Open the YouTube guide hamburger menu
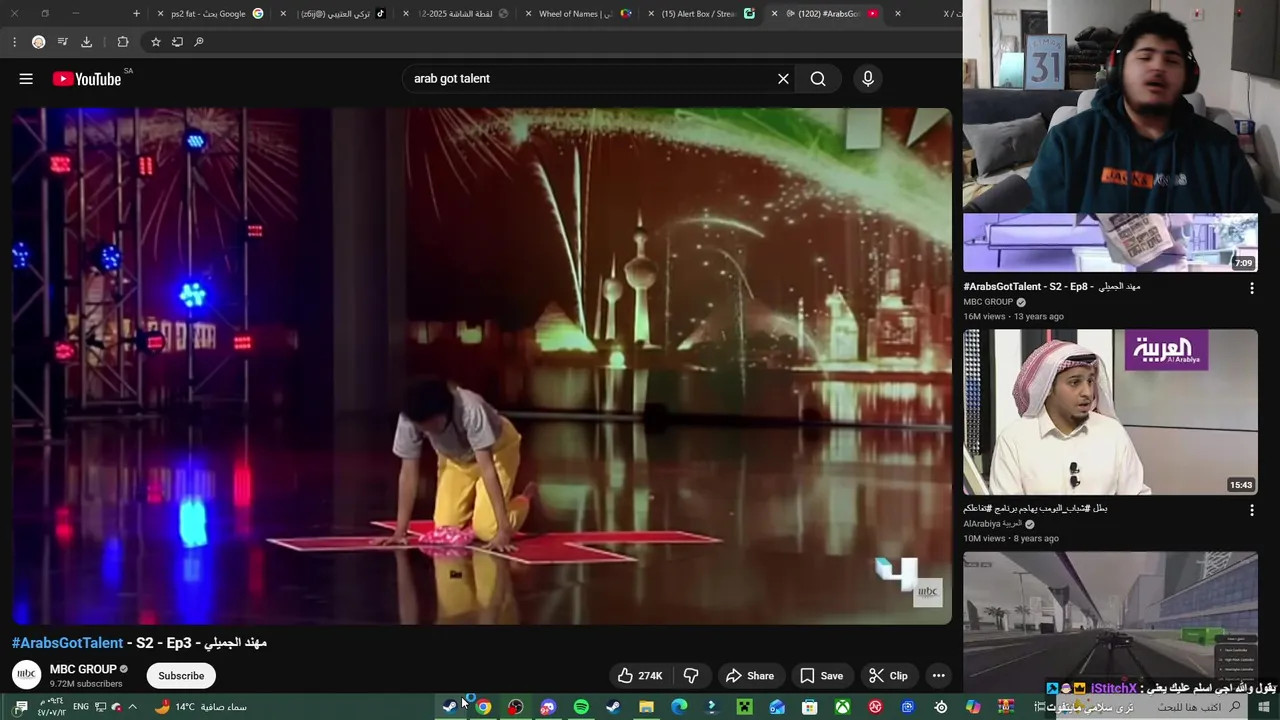 tap(26, 79)
